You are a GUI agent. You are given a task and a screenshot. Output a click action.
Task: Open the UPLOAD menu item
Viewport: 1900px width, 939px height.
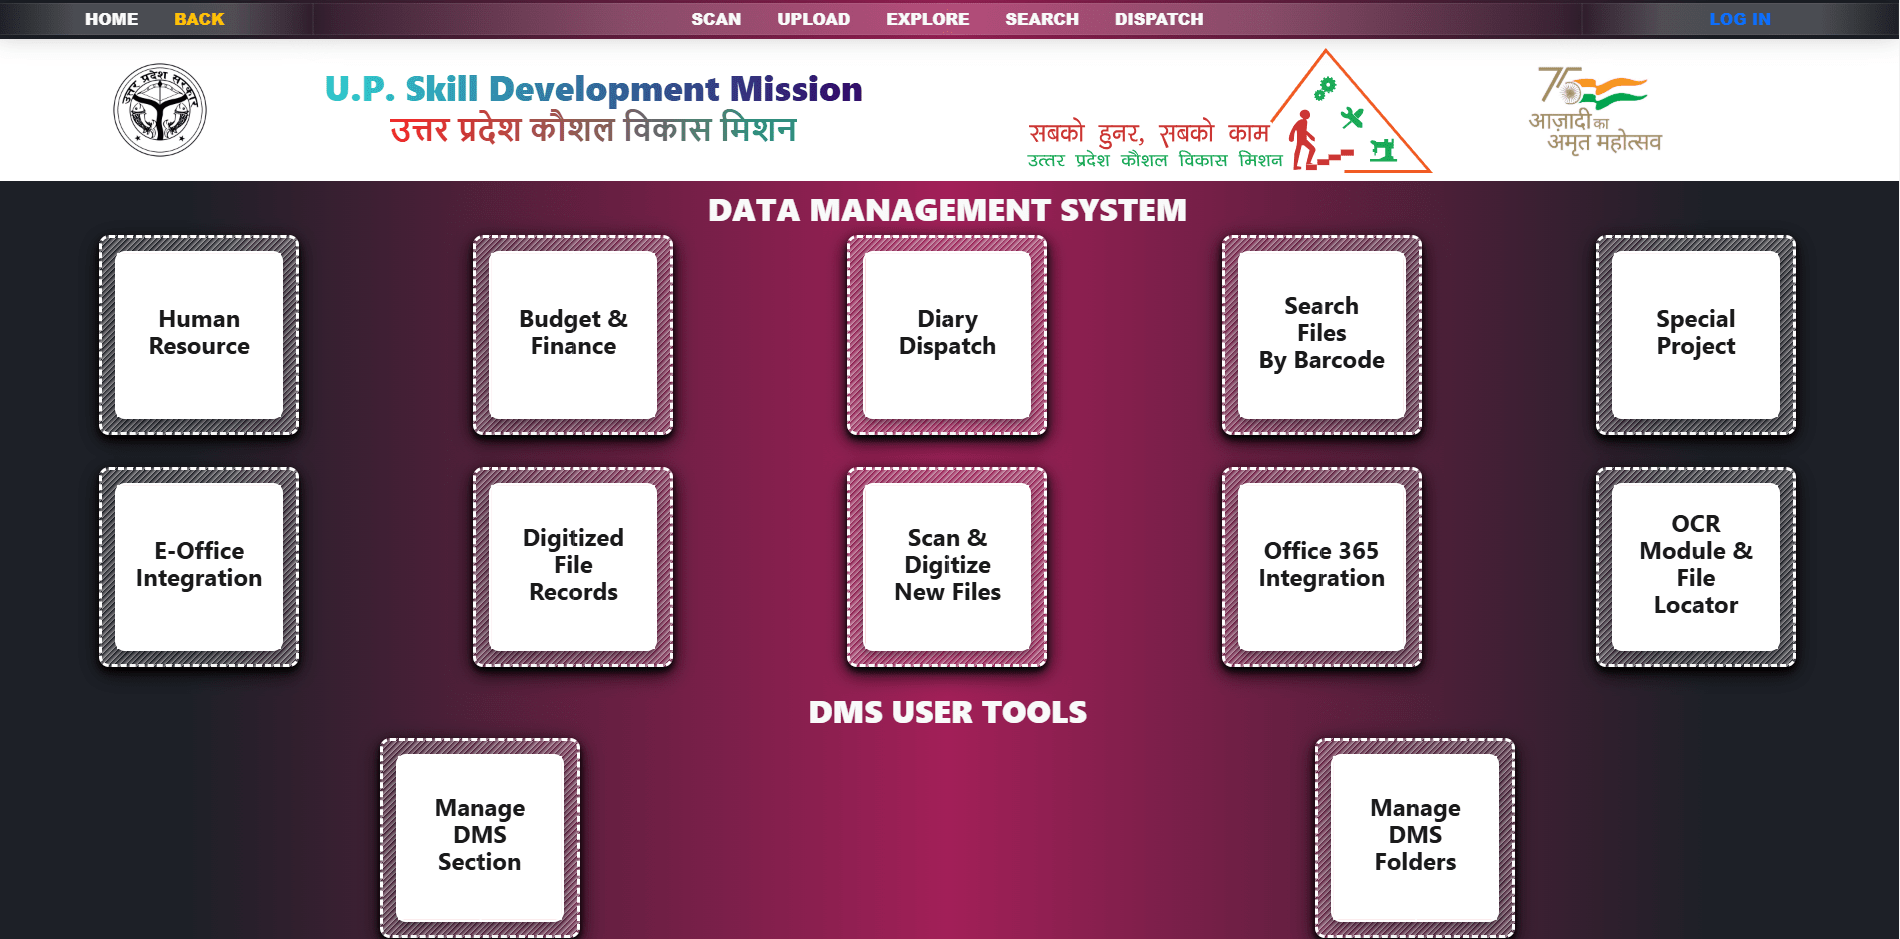coord(814,19)
